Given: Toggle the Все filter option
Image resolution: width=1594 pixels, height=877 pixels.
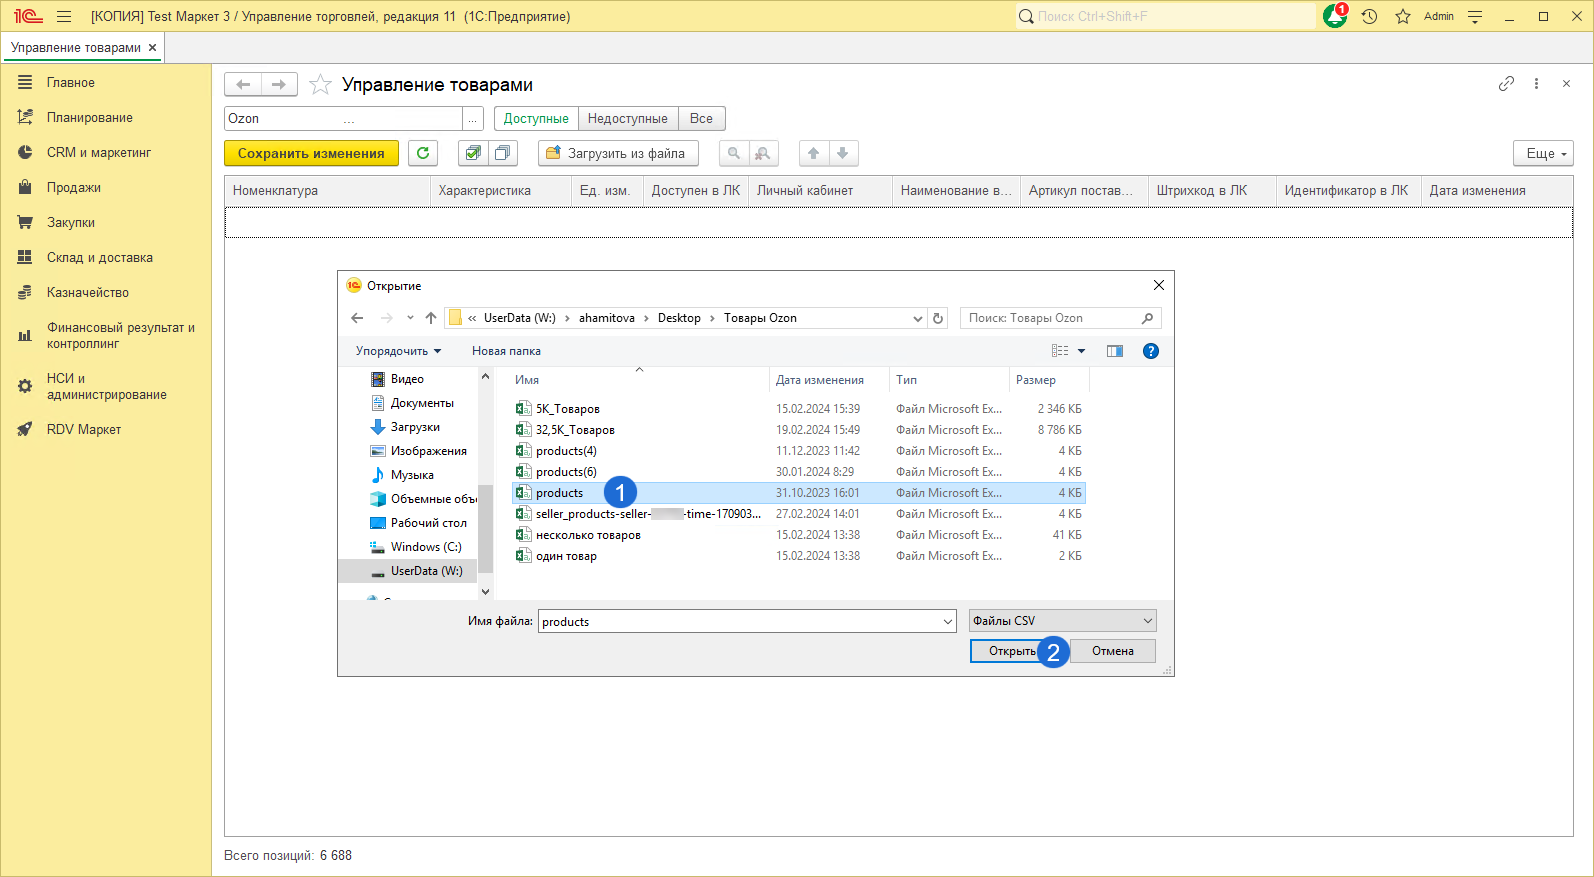Looking at the screenshot, I should tap(701, 119).
